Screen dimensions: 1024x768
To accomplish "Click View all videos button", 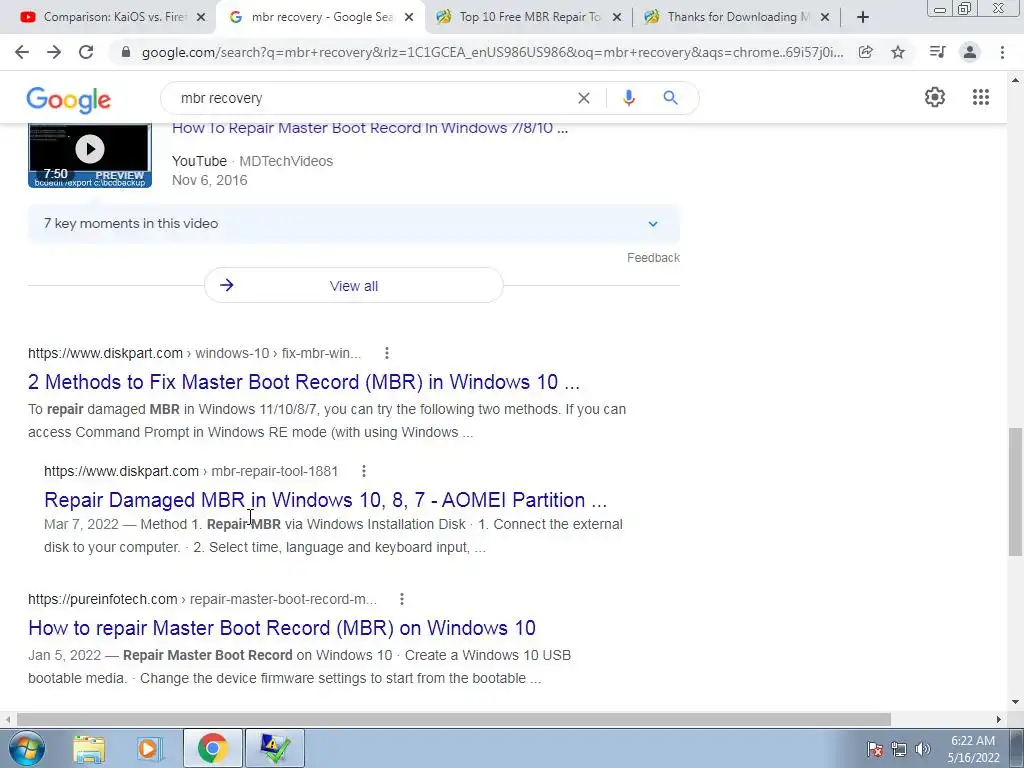I will [x=354, y=285].
